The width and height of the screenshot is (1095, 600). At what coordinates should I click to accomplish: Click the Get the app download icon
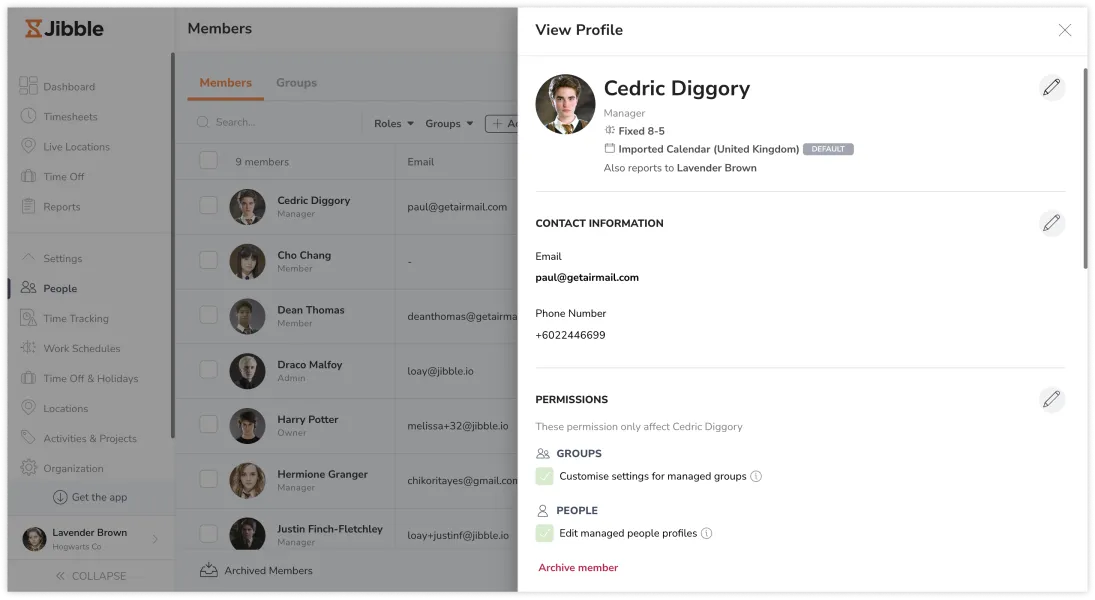pyautogui.click(x=60, y=497)
